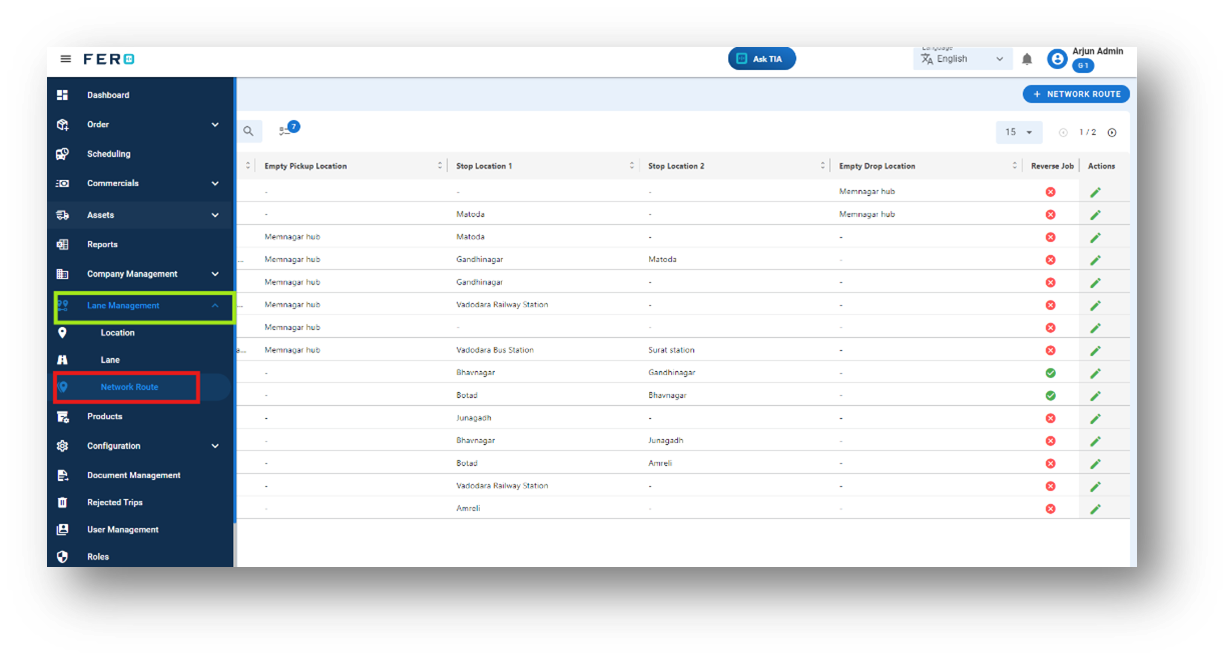Open the hamburger menu beside FERO logo
Image resolution: width=1232 pixels, height=662 pixels.
66,59
